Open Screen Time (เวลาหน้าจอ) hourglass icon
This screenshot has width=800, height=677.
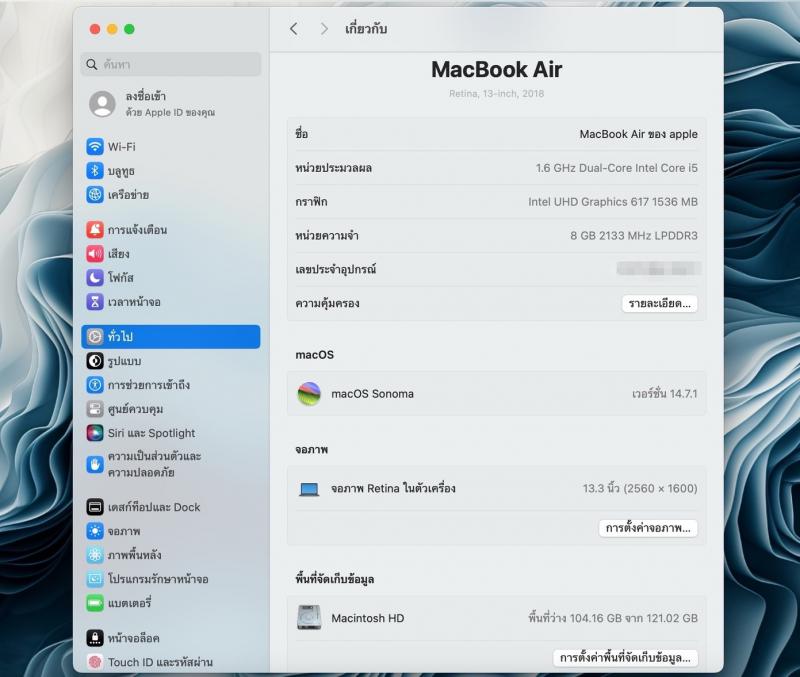pos(95,302)
